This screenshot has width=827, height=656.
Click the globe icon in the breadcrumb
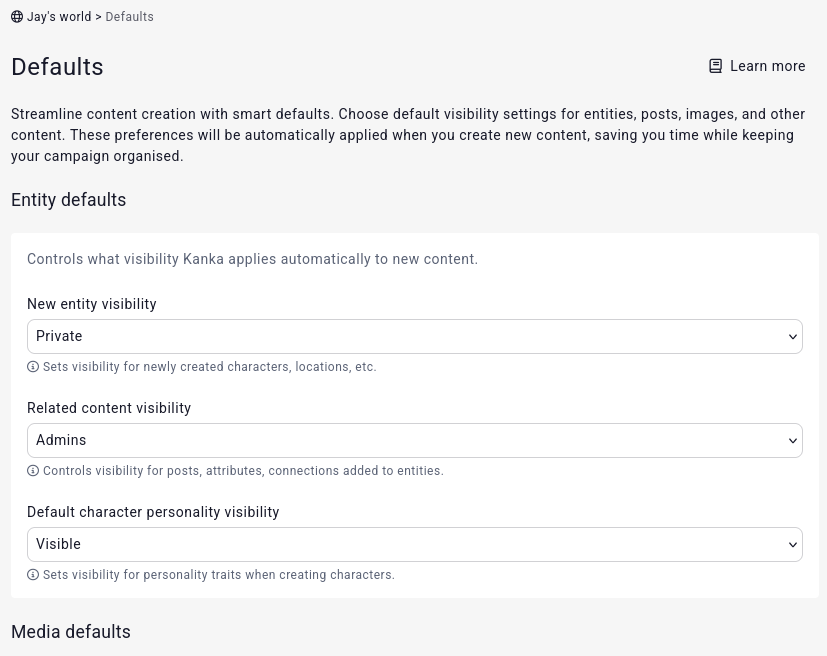pos(17,17)
